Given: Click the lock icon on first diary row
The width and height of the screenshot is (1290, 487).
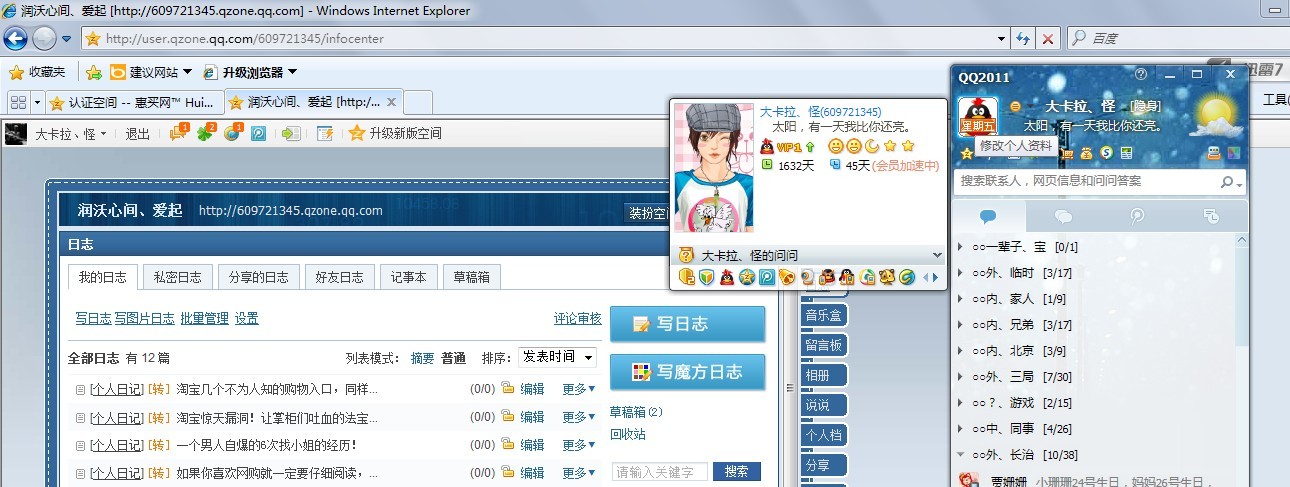Looking at the screenshot, I should click(507, 389).
